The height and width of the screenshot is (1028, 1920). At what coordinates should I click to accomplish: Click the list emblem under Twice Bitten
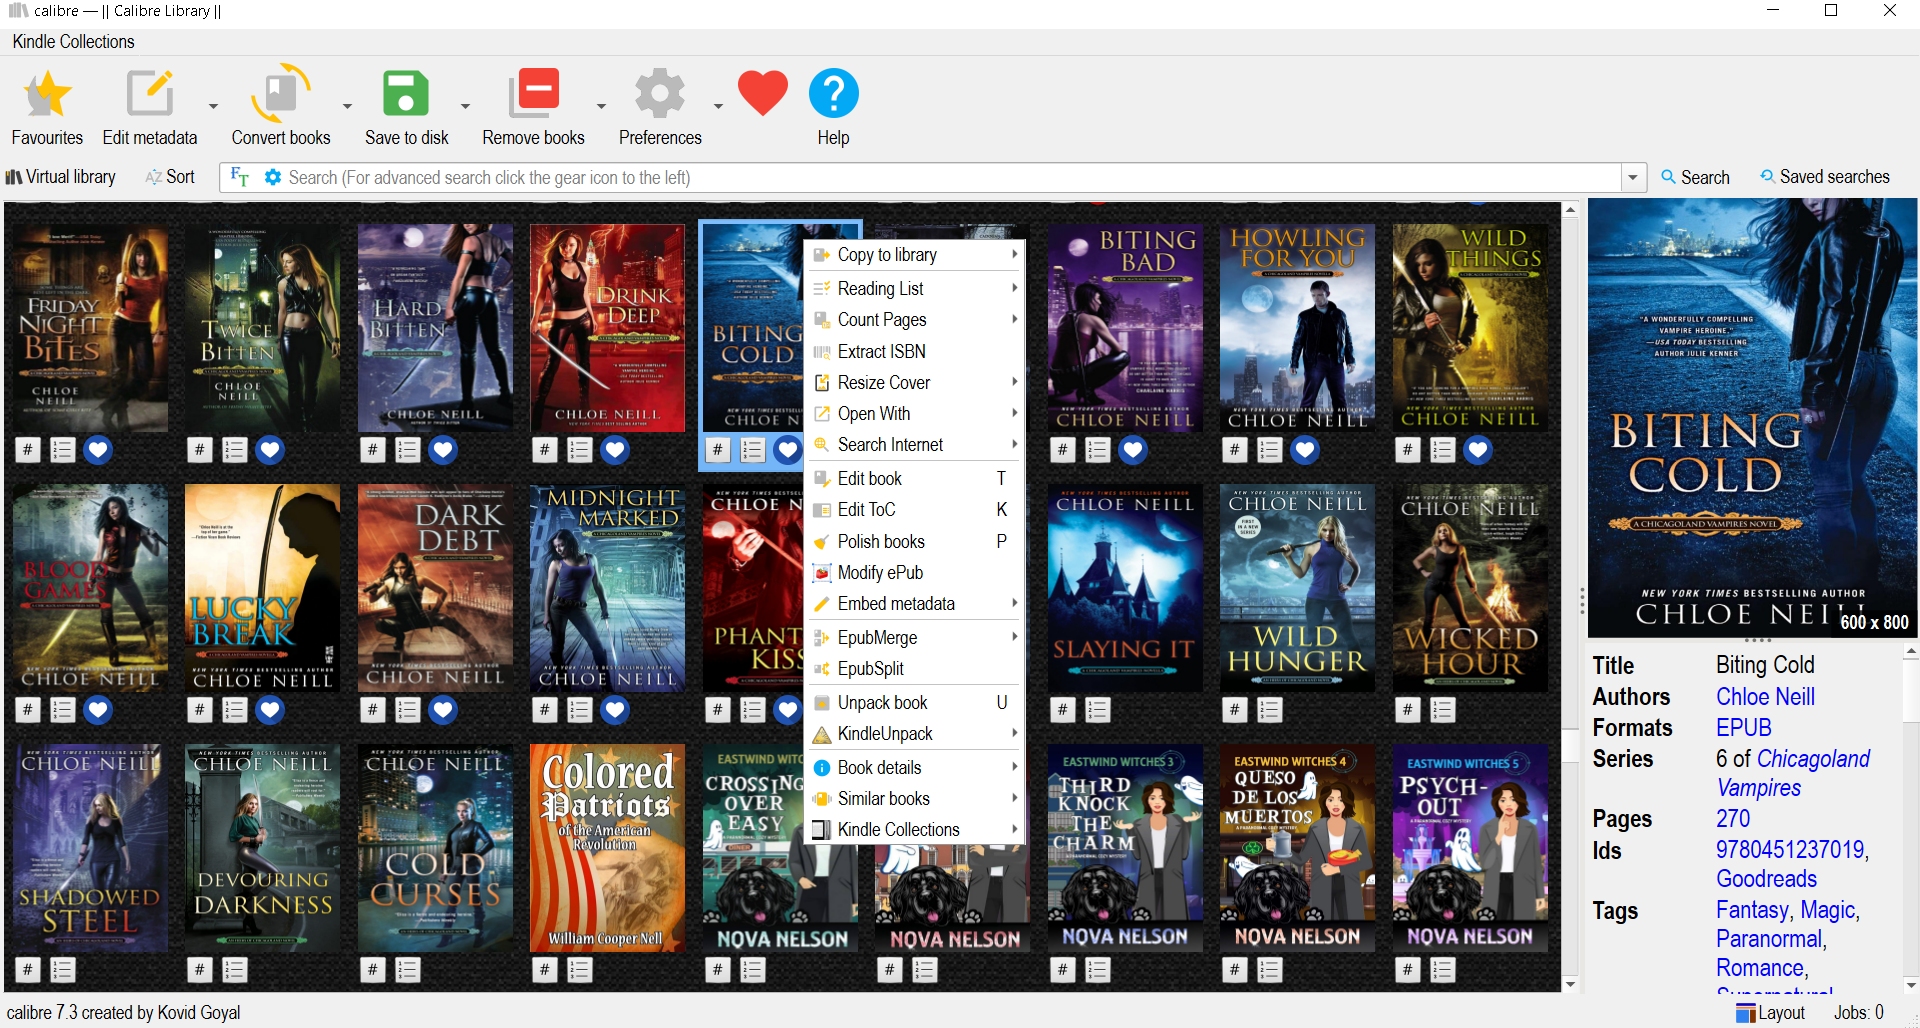[x=235, y=450]
